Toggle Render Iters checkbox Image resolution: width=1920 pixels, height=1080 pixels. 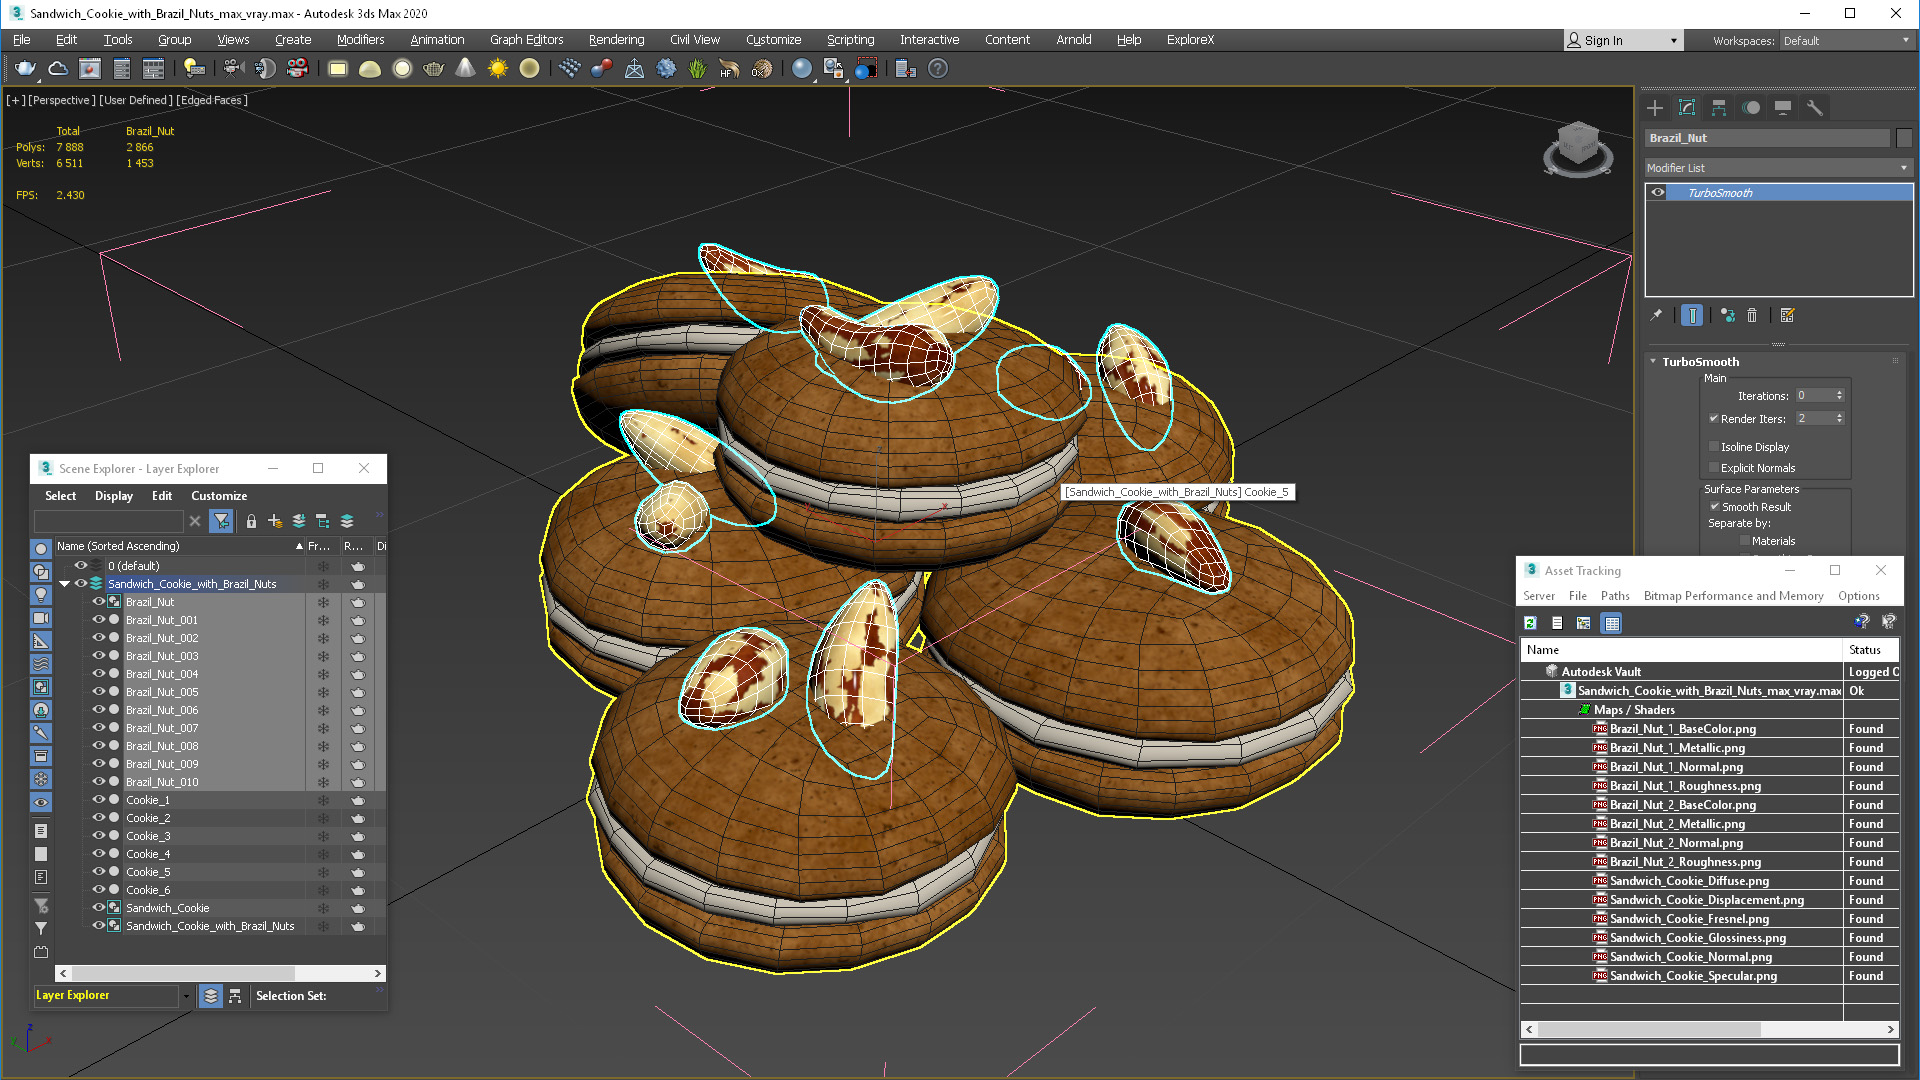(1714, 419)
